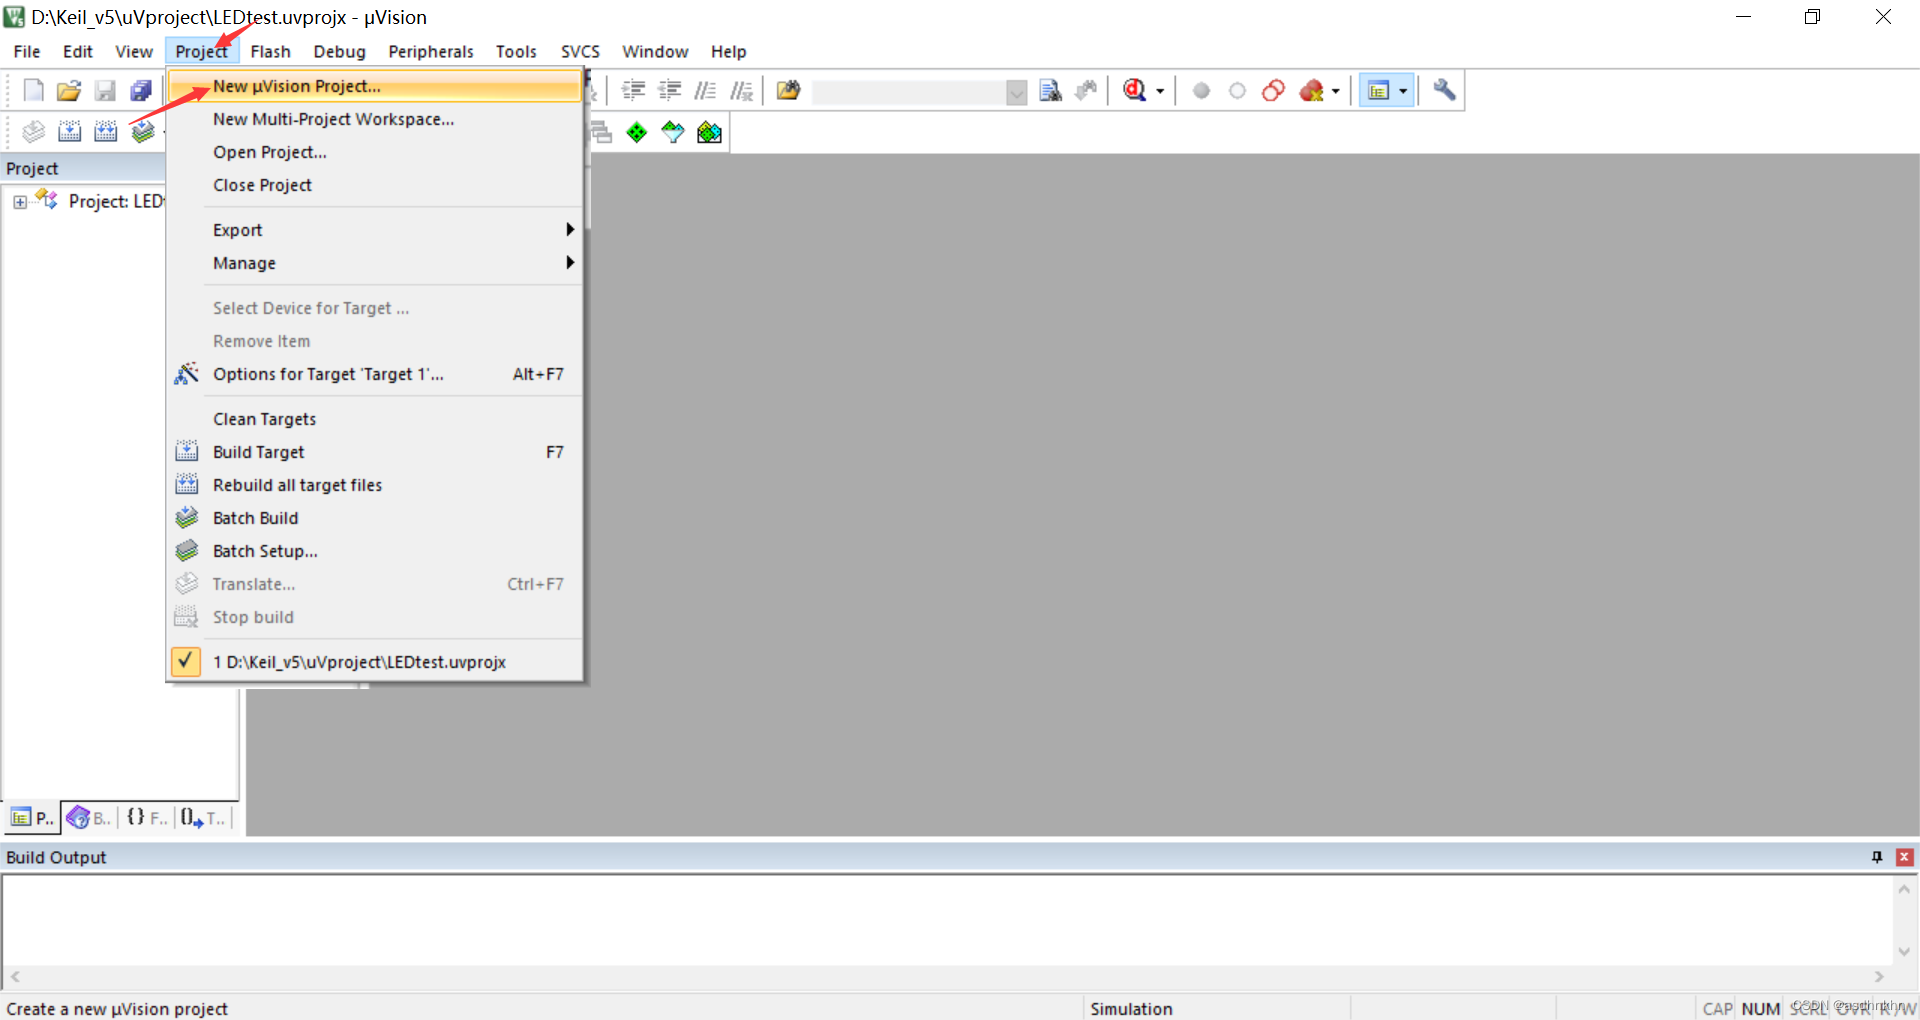Click the Uncomment selection icon
Screen dimensions: 1920x1020
741,91
